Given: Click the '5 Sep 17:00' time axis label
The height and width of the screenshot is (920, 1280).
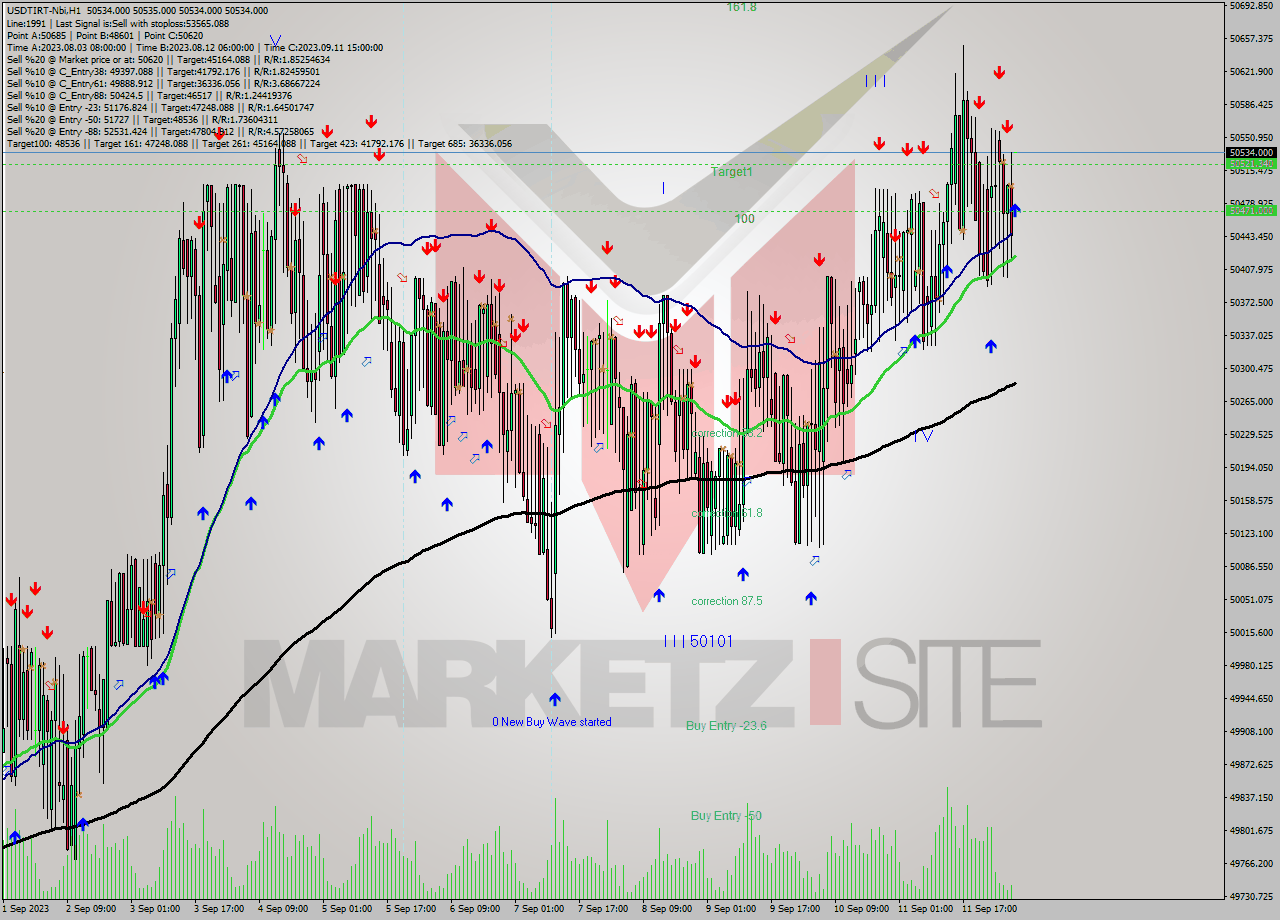Looking at the screenshot, I should click(410, 909).
